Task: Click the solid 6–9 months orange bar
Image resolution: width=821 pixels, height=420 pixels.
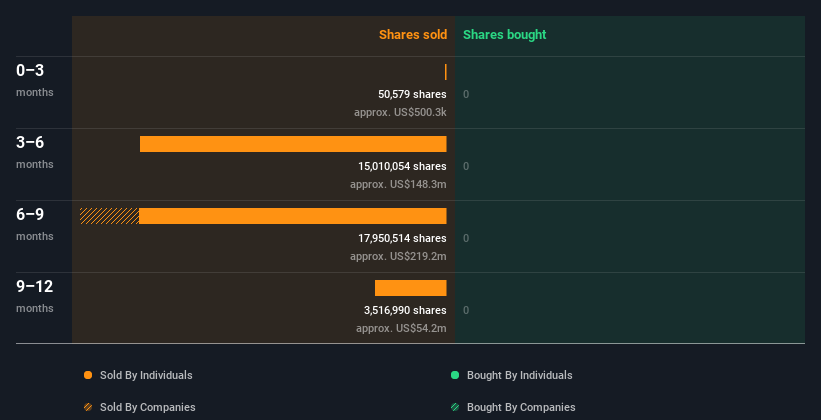Action: tap(293, 216)
